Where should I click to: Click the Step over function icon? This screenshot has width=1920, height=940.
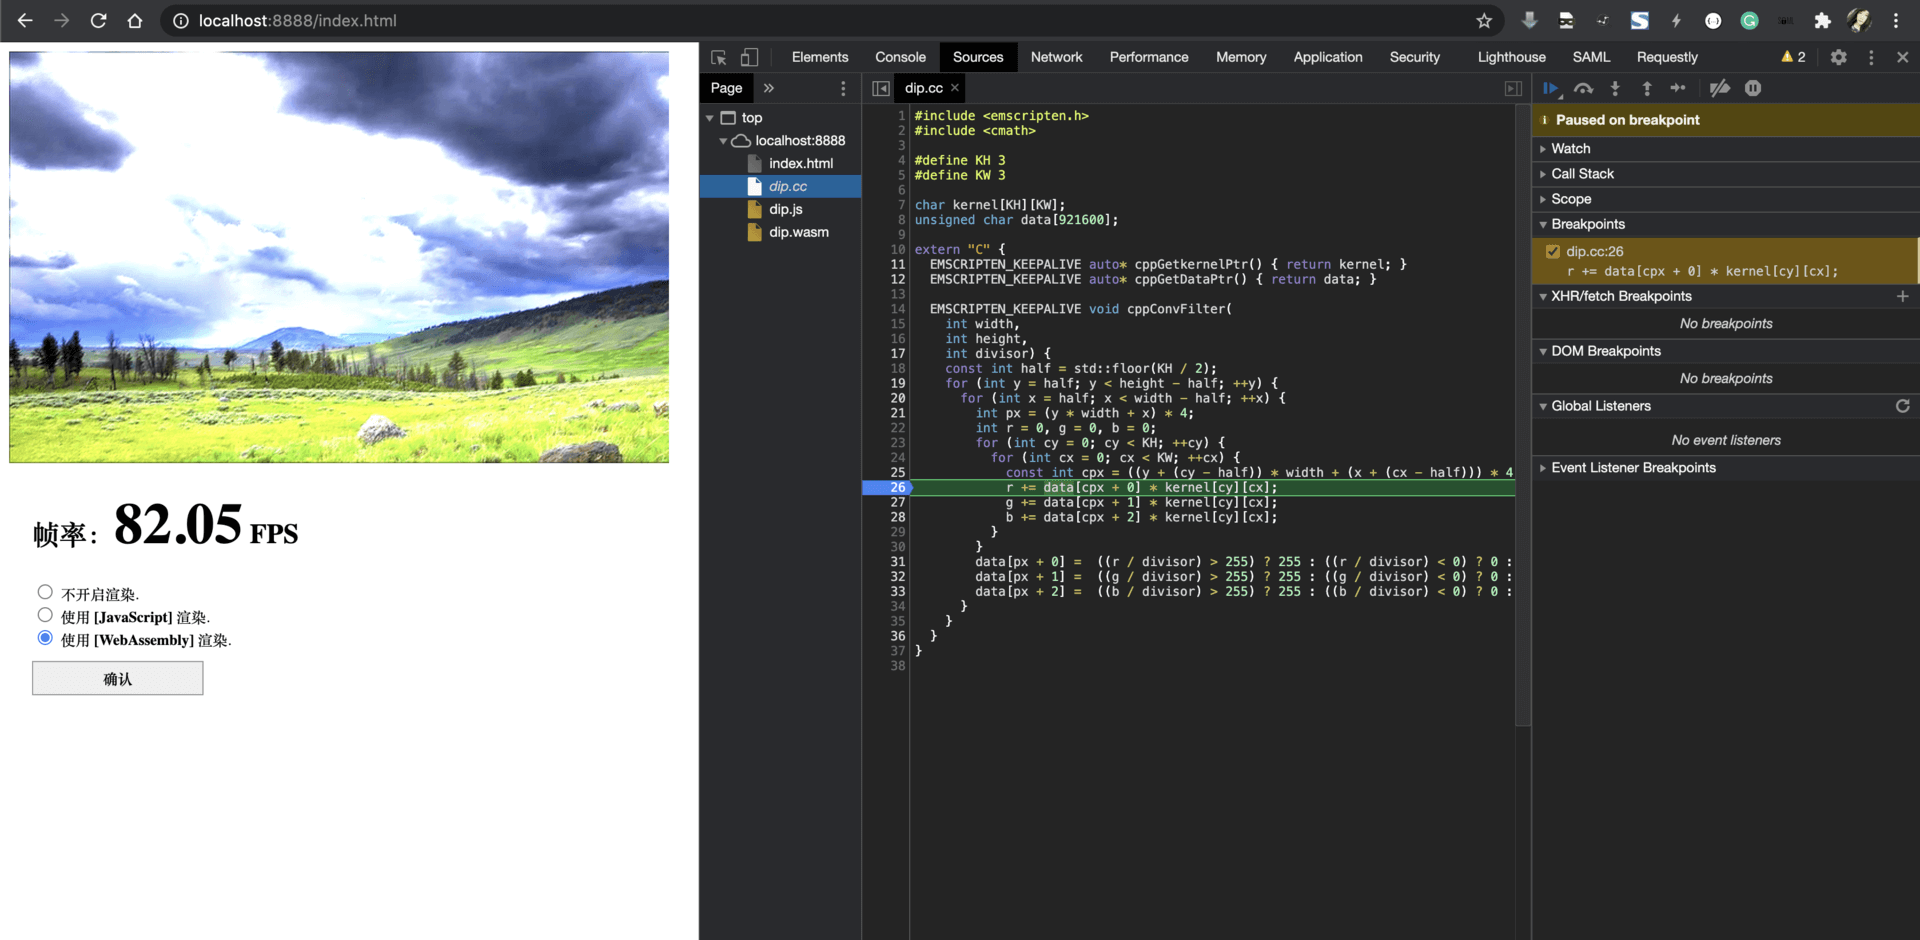[x=1583, y=88]
